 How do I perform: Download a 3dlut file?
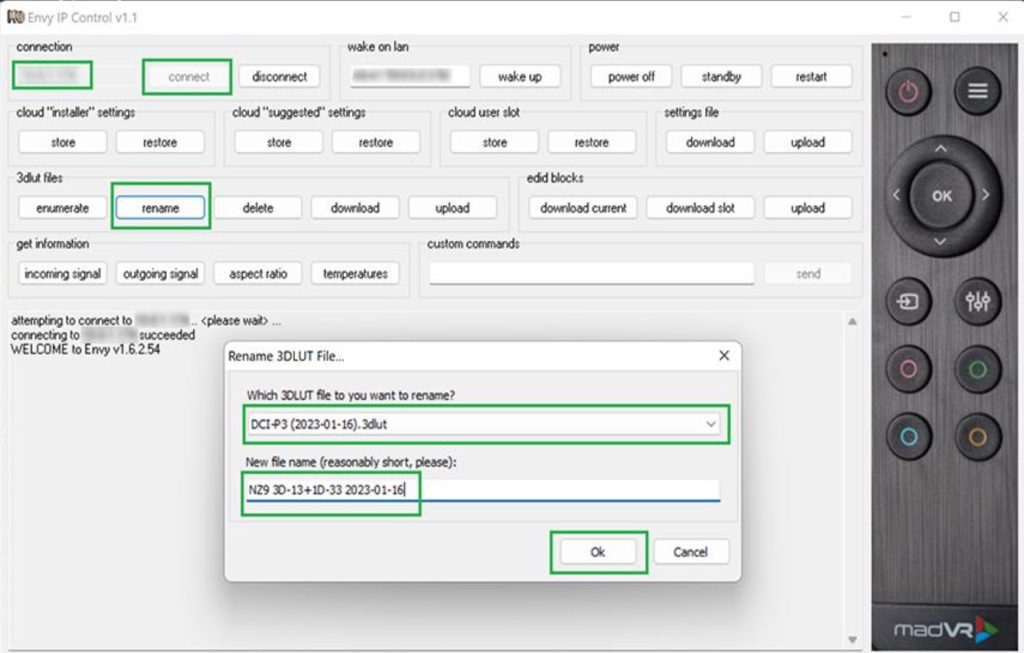355,208
